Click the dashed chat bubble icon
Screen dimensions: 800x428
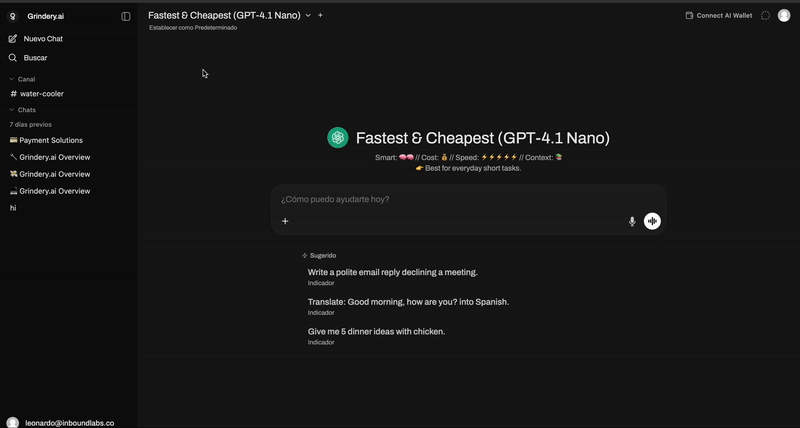click(765, 16)
